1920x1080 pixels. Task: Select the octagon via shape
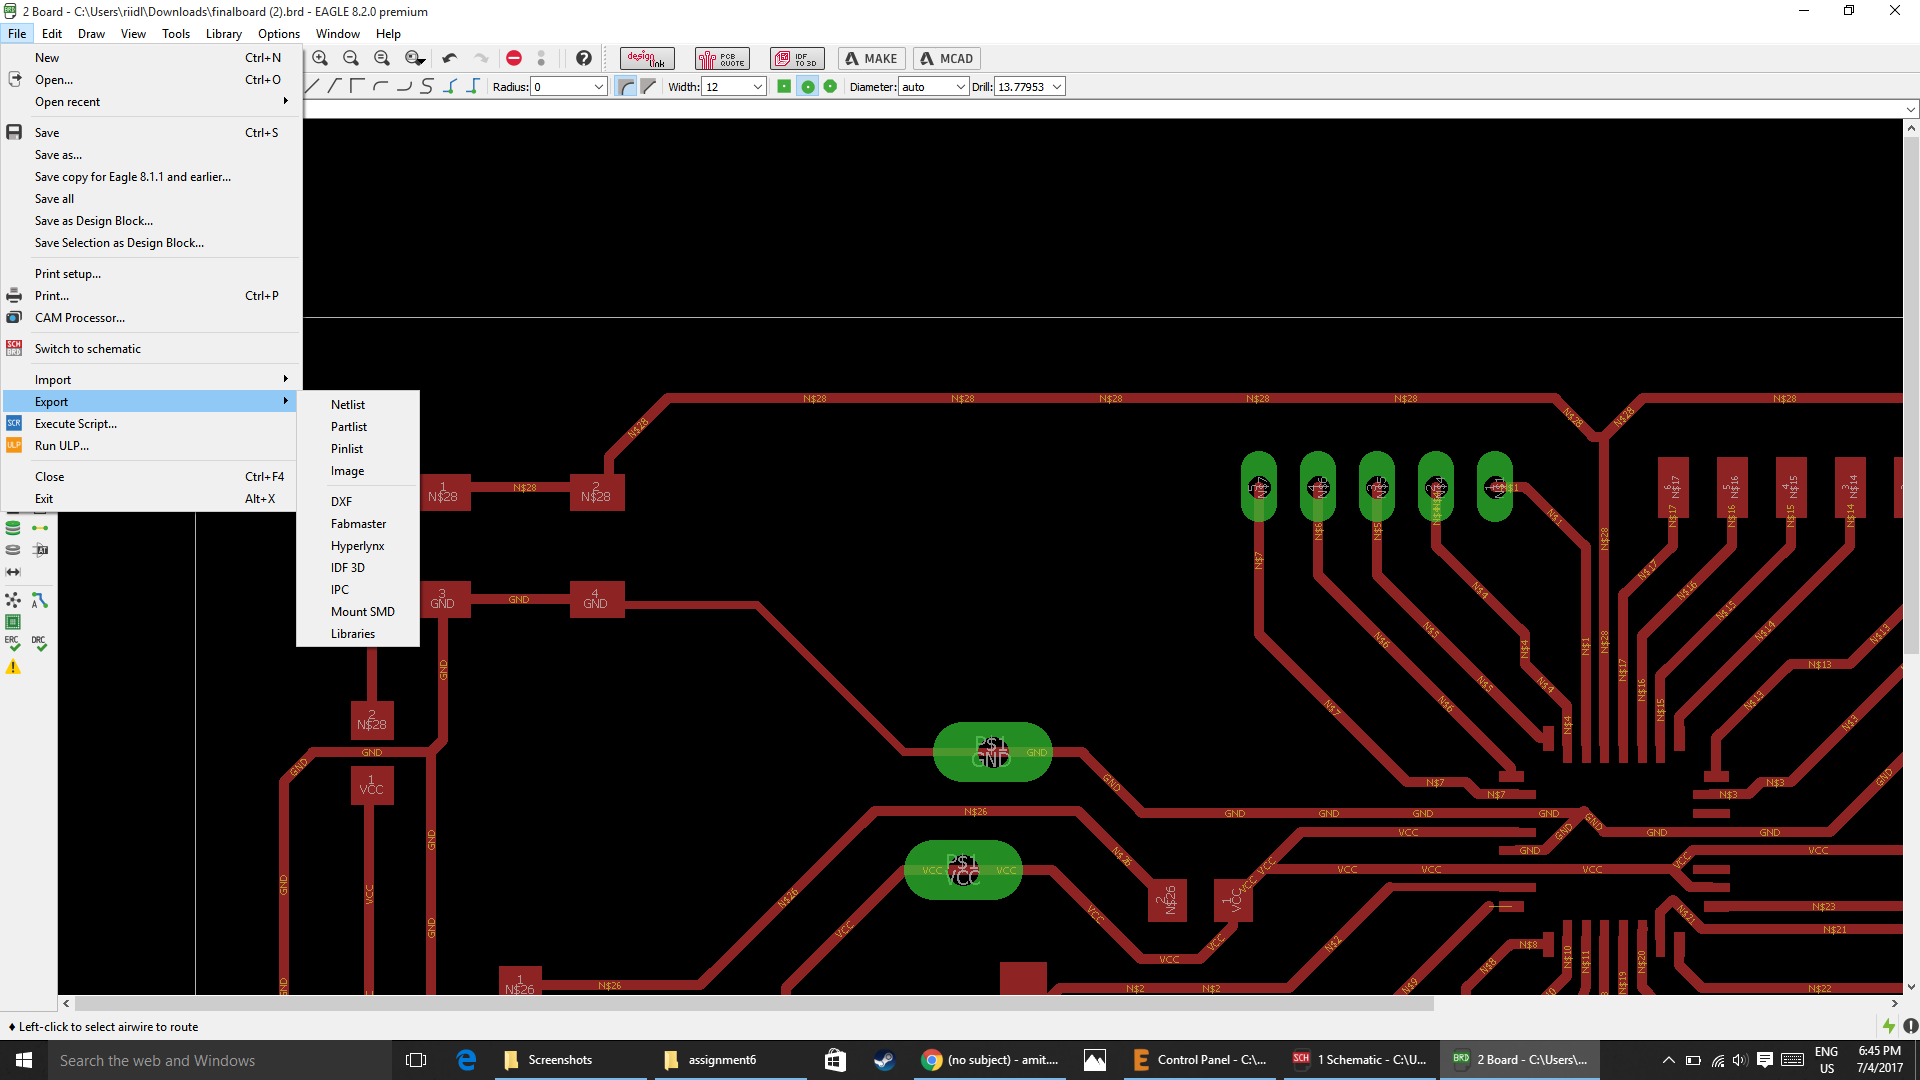[830, 86]
